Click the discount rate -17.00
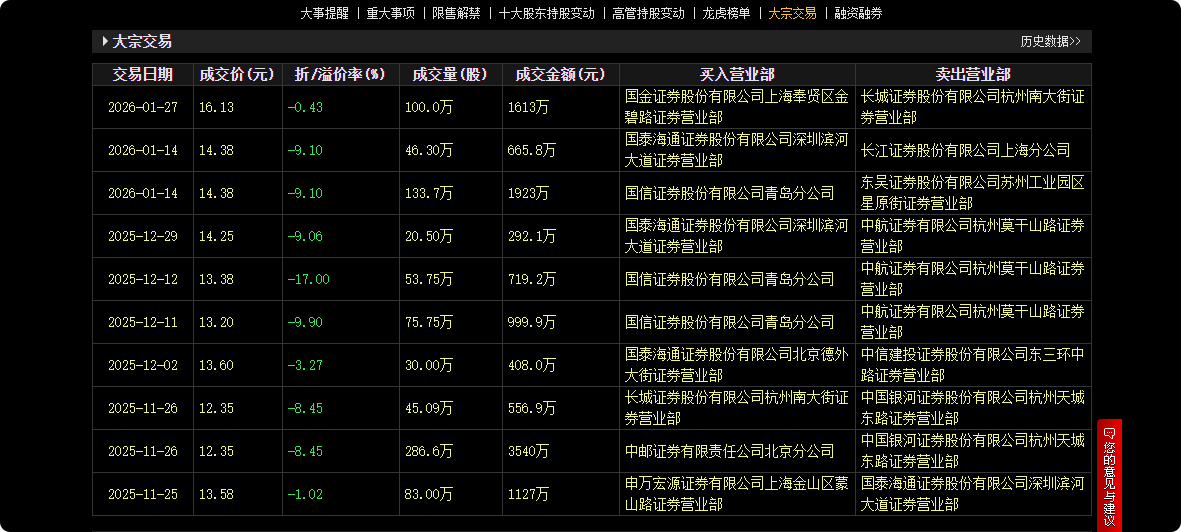Screen dimensions: 1181x532 (308, 279)
